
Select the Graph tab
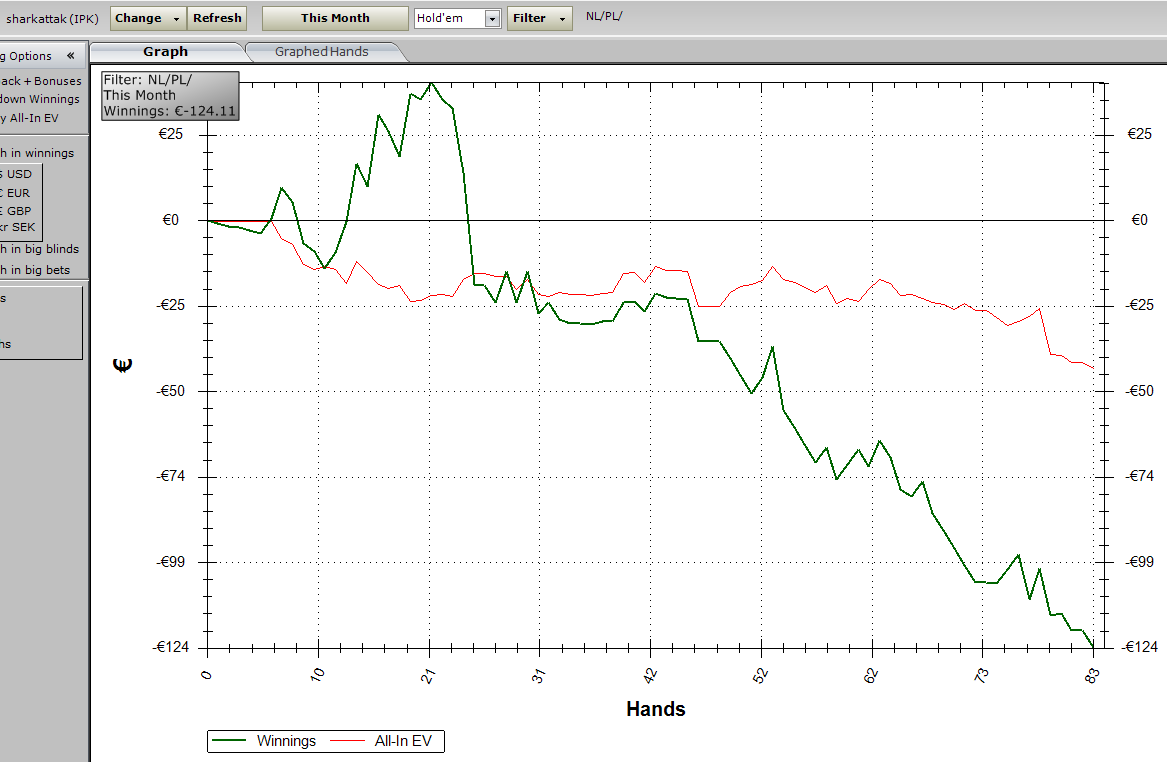pos(165,51)
